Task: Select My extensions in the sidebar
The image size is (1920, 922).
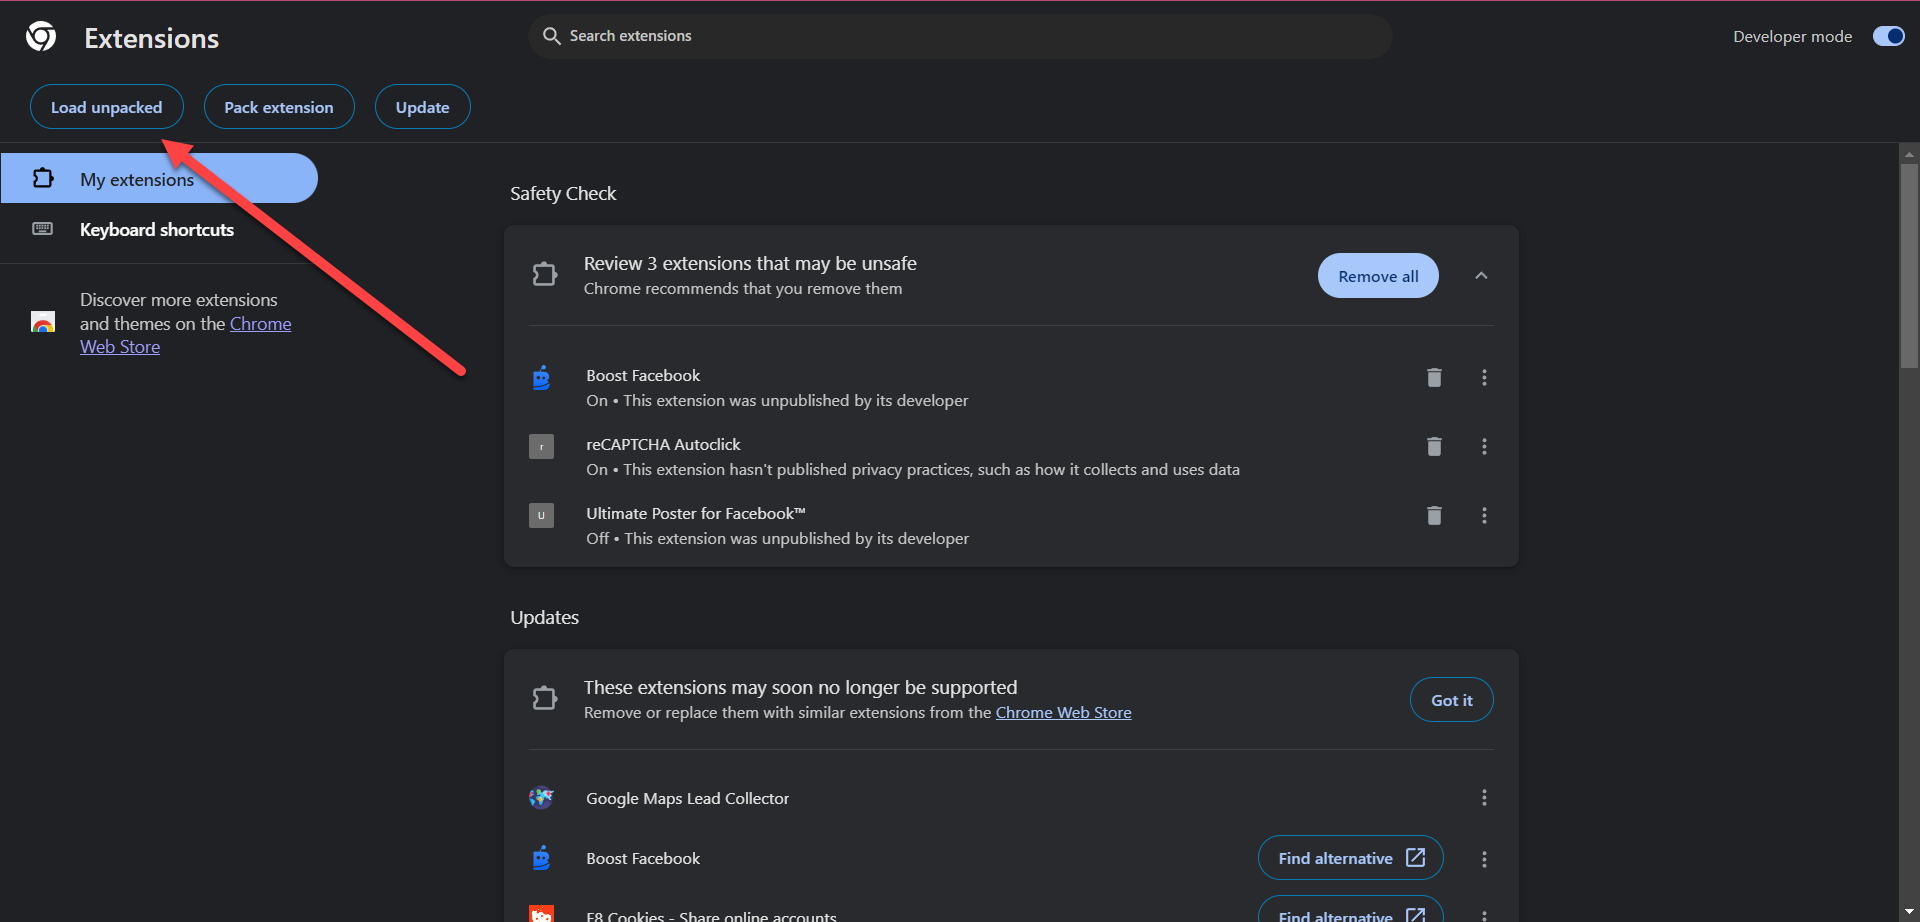Action: 137,179
